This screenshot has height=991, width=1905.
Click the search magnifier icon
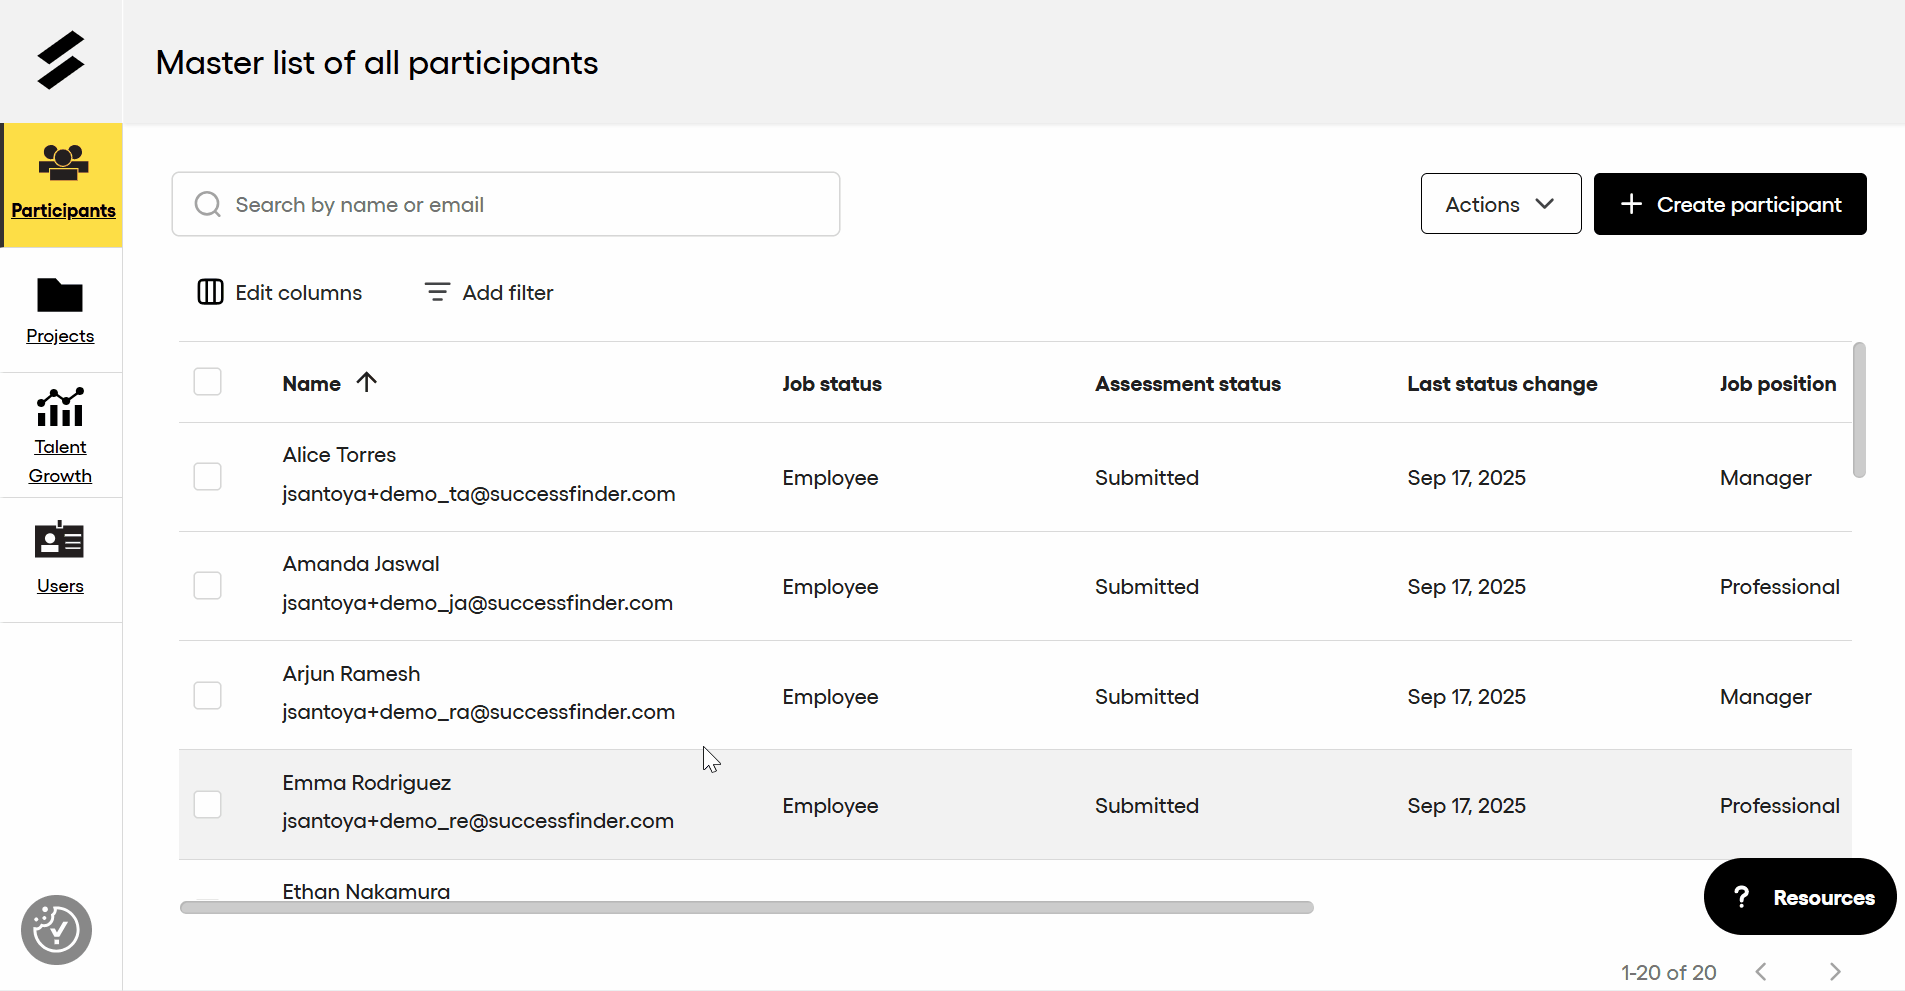pyautogui.click(x=208, y=204)
